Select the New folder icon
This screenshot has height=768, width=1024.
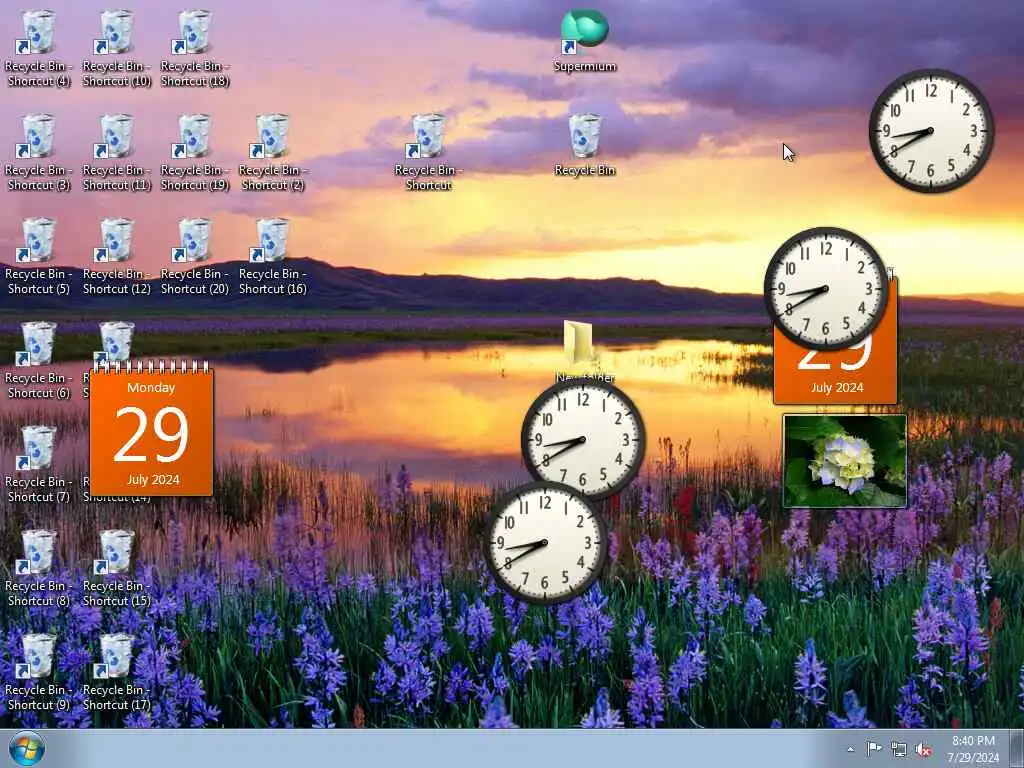581,351
